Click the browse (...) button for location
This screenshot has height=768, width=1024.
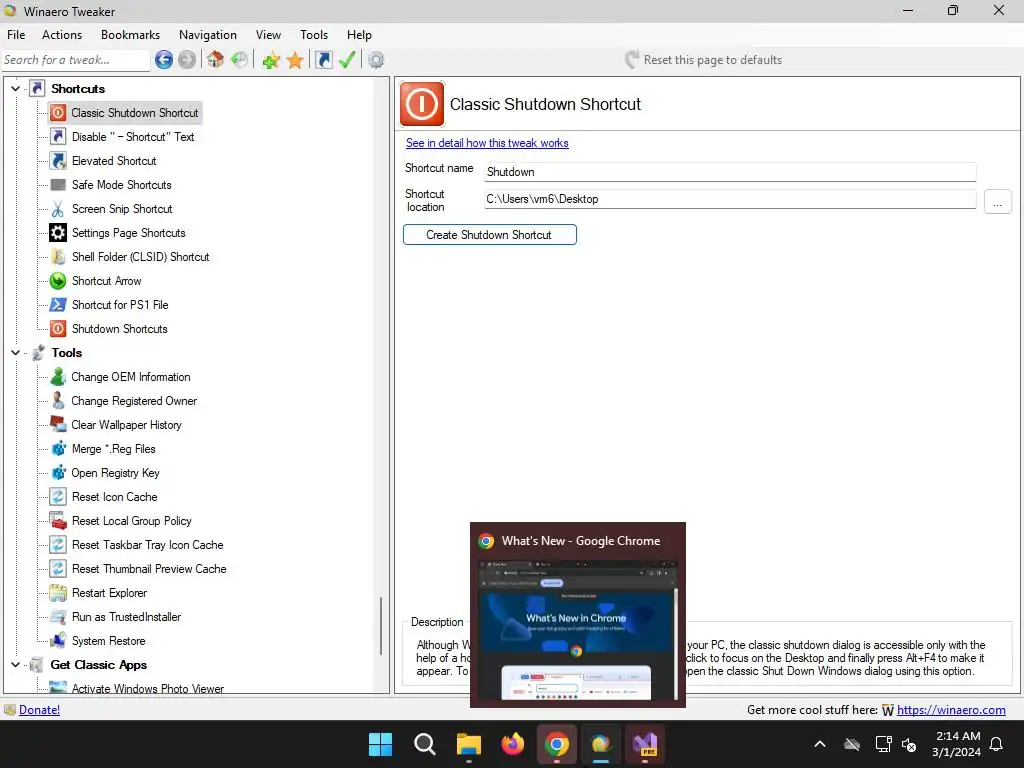click(x=997, y=202)
